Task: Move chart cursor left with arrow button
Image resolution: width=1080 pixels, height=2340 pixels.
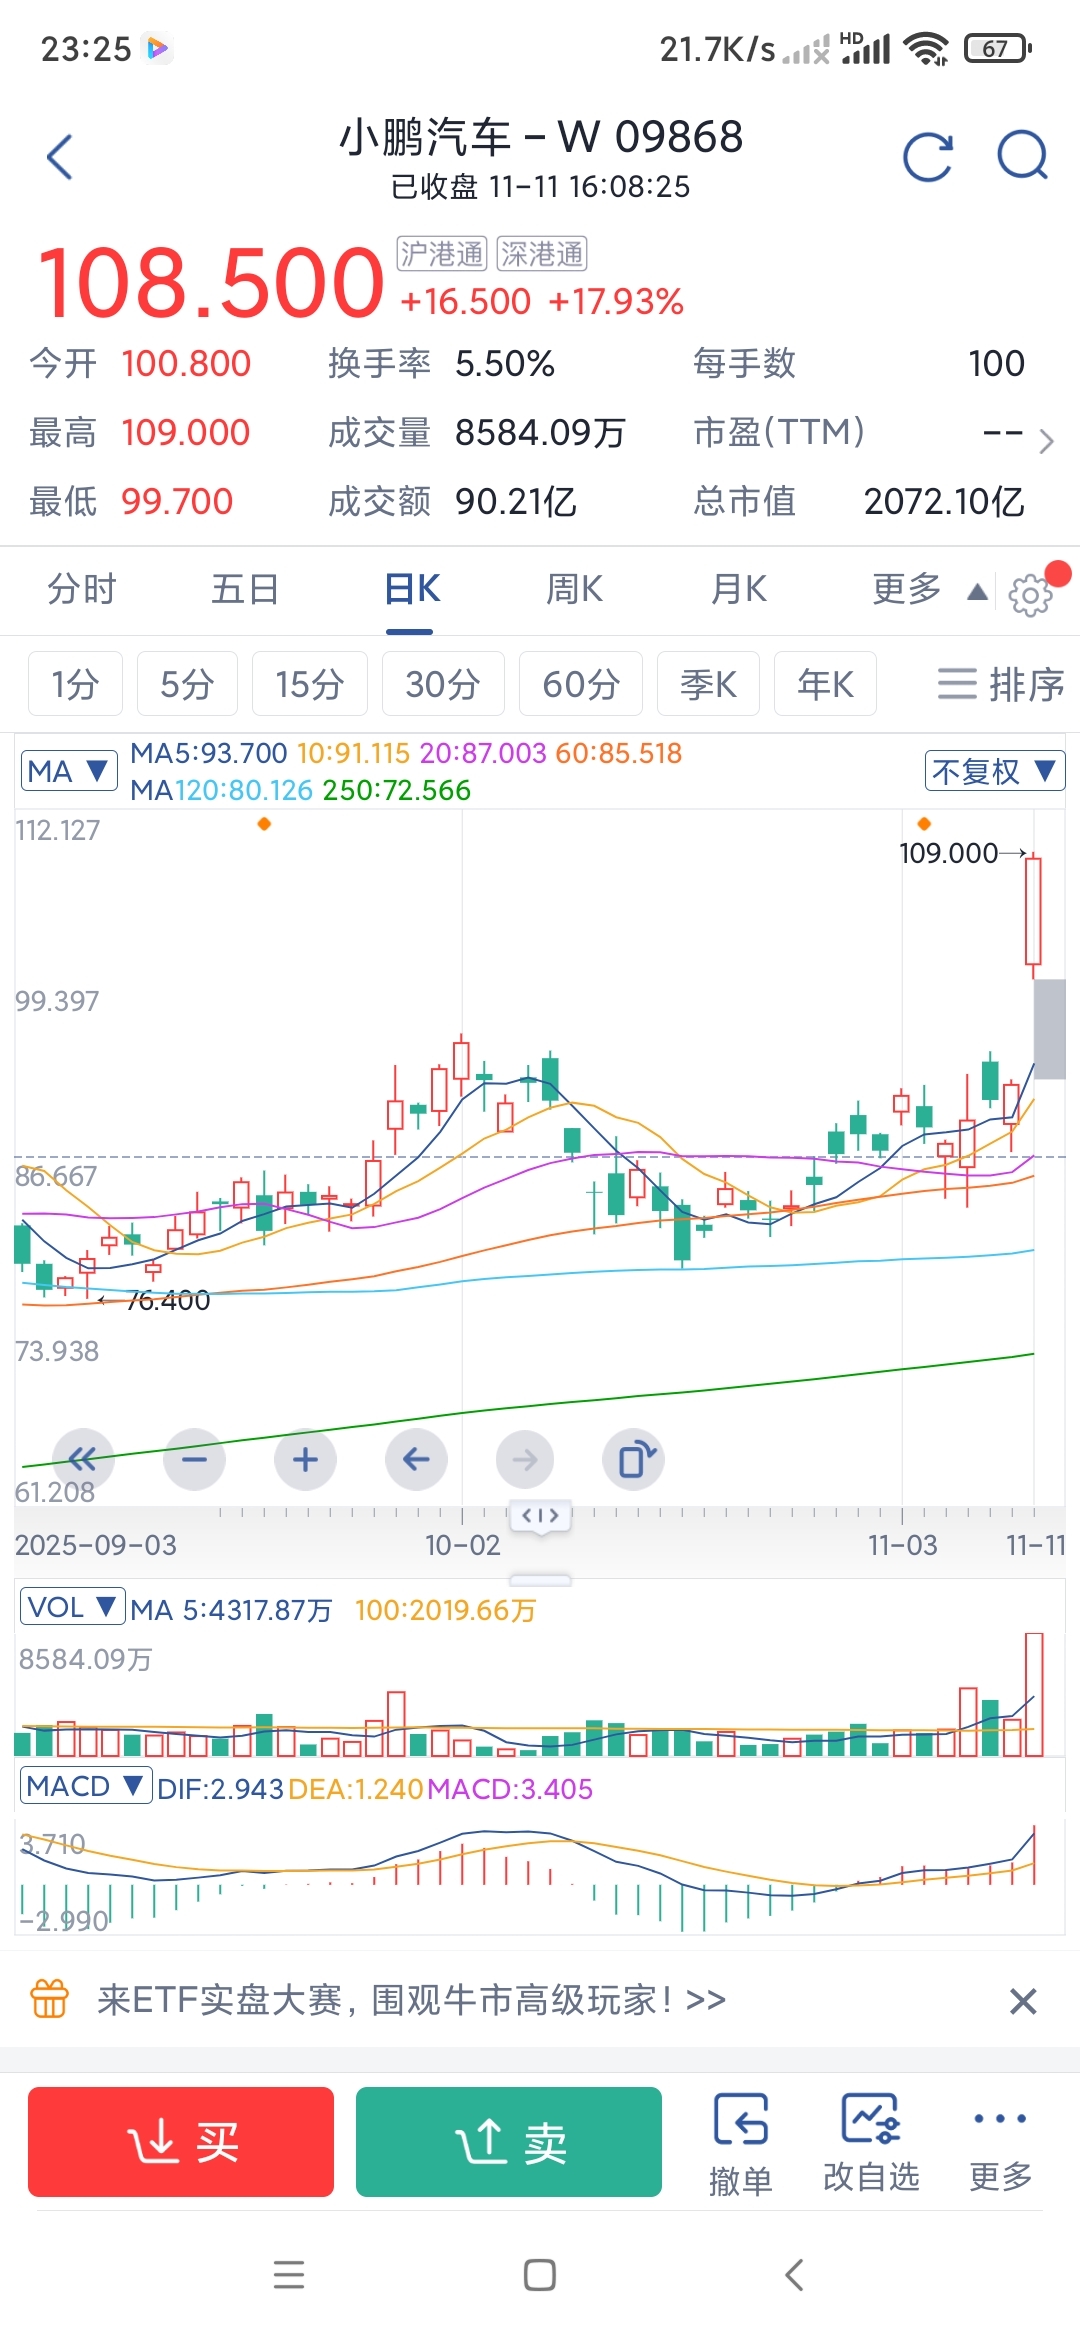Action: pyautogui.click(x=416, y=1459)
